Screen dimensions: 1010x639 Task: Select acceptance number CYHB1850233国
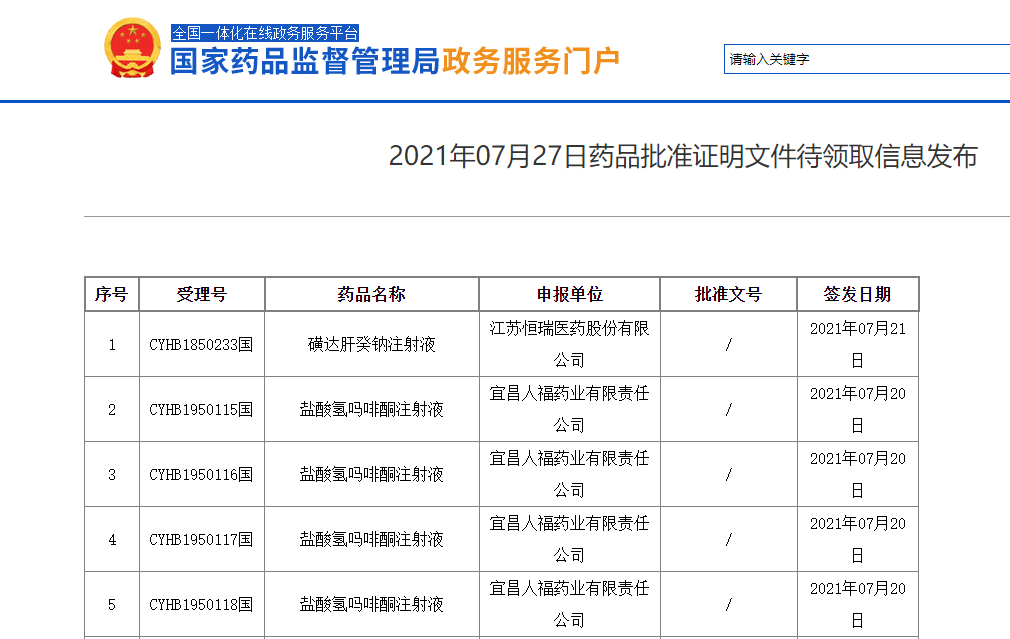201,345
